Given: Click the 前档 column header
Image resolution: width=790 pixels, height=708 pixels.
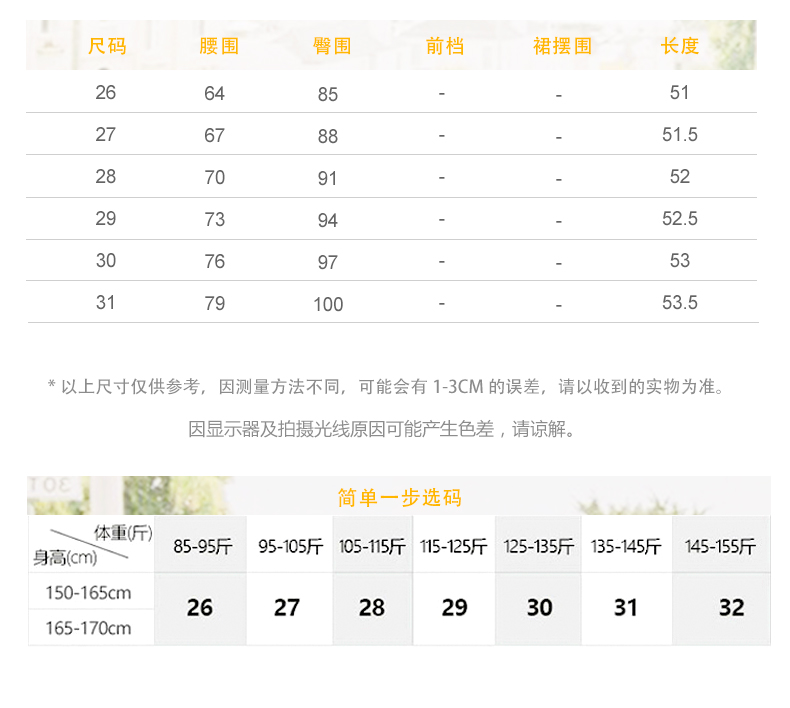Looking at the screenshot, I should coord(445,46).
